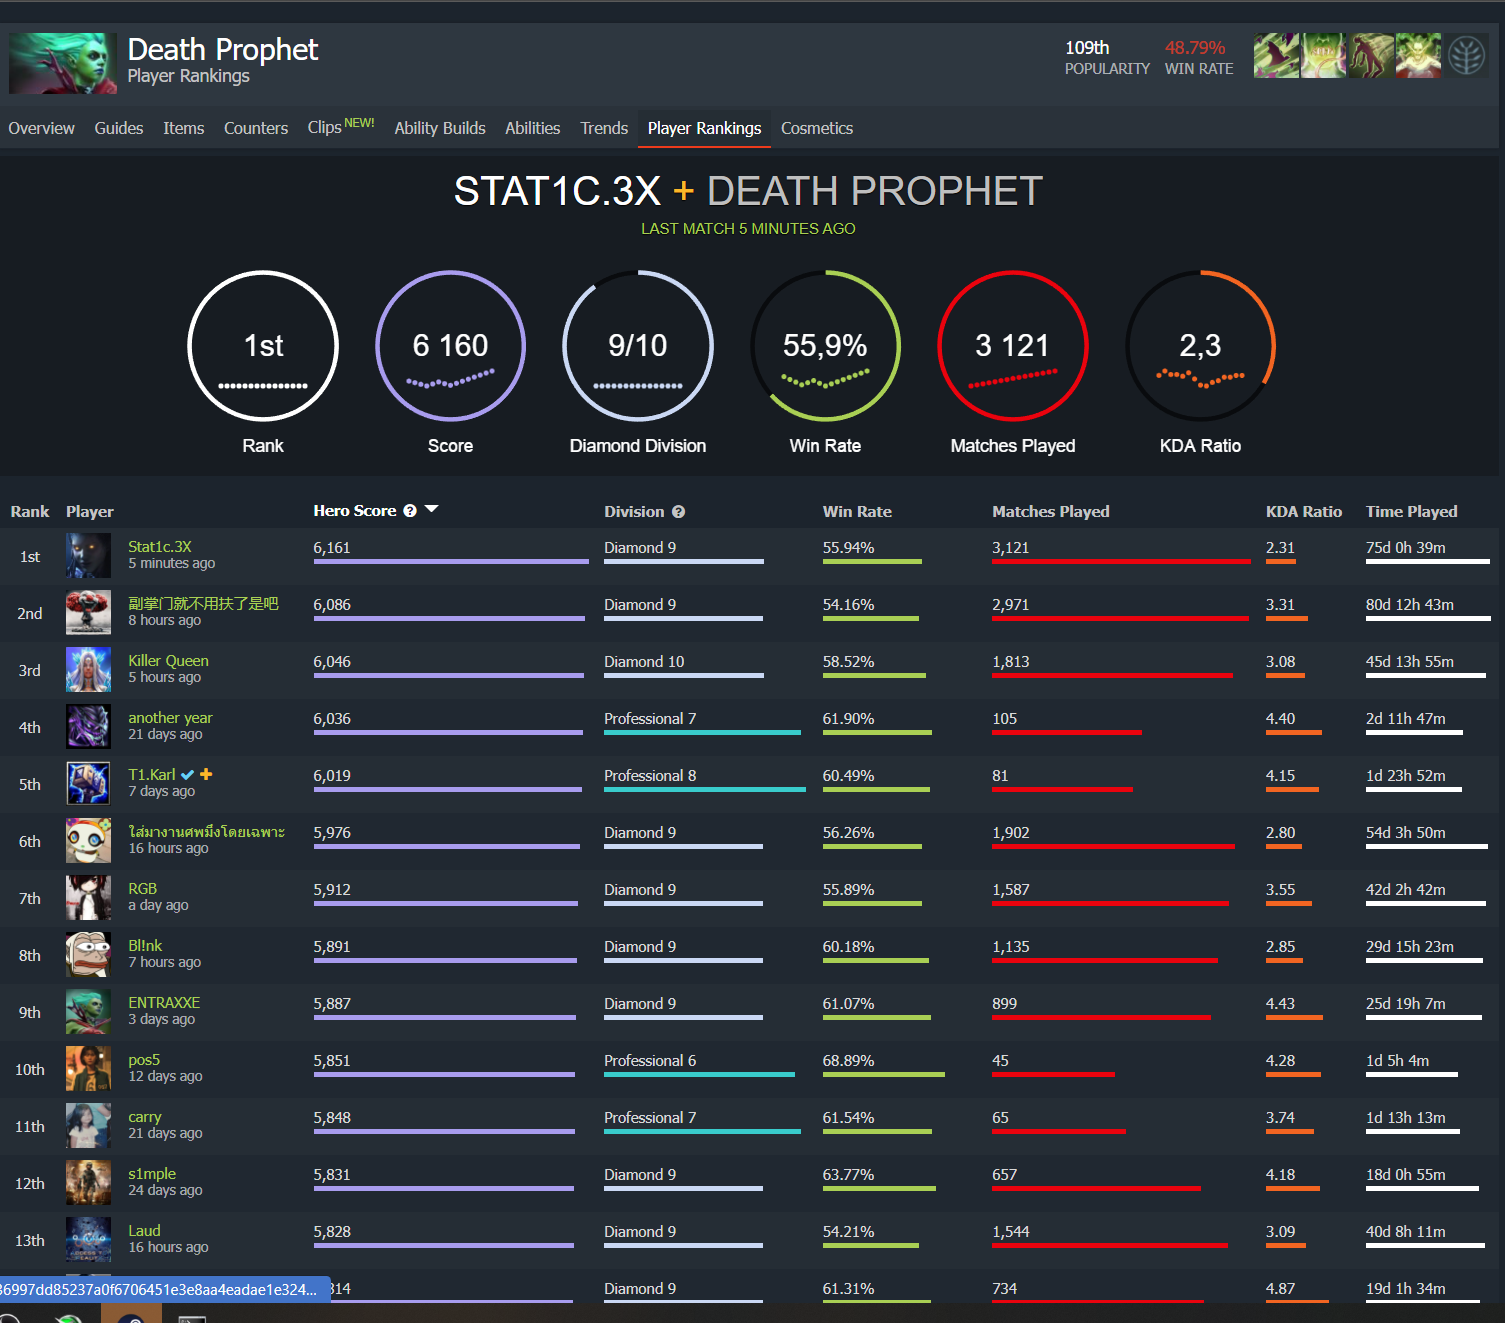Click the Crypt Swarm ability icon
The width and height of the screenshot is (1505, 1323).
tap(1276, 56)
